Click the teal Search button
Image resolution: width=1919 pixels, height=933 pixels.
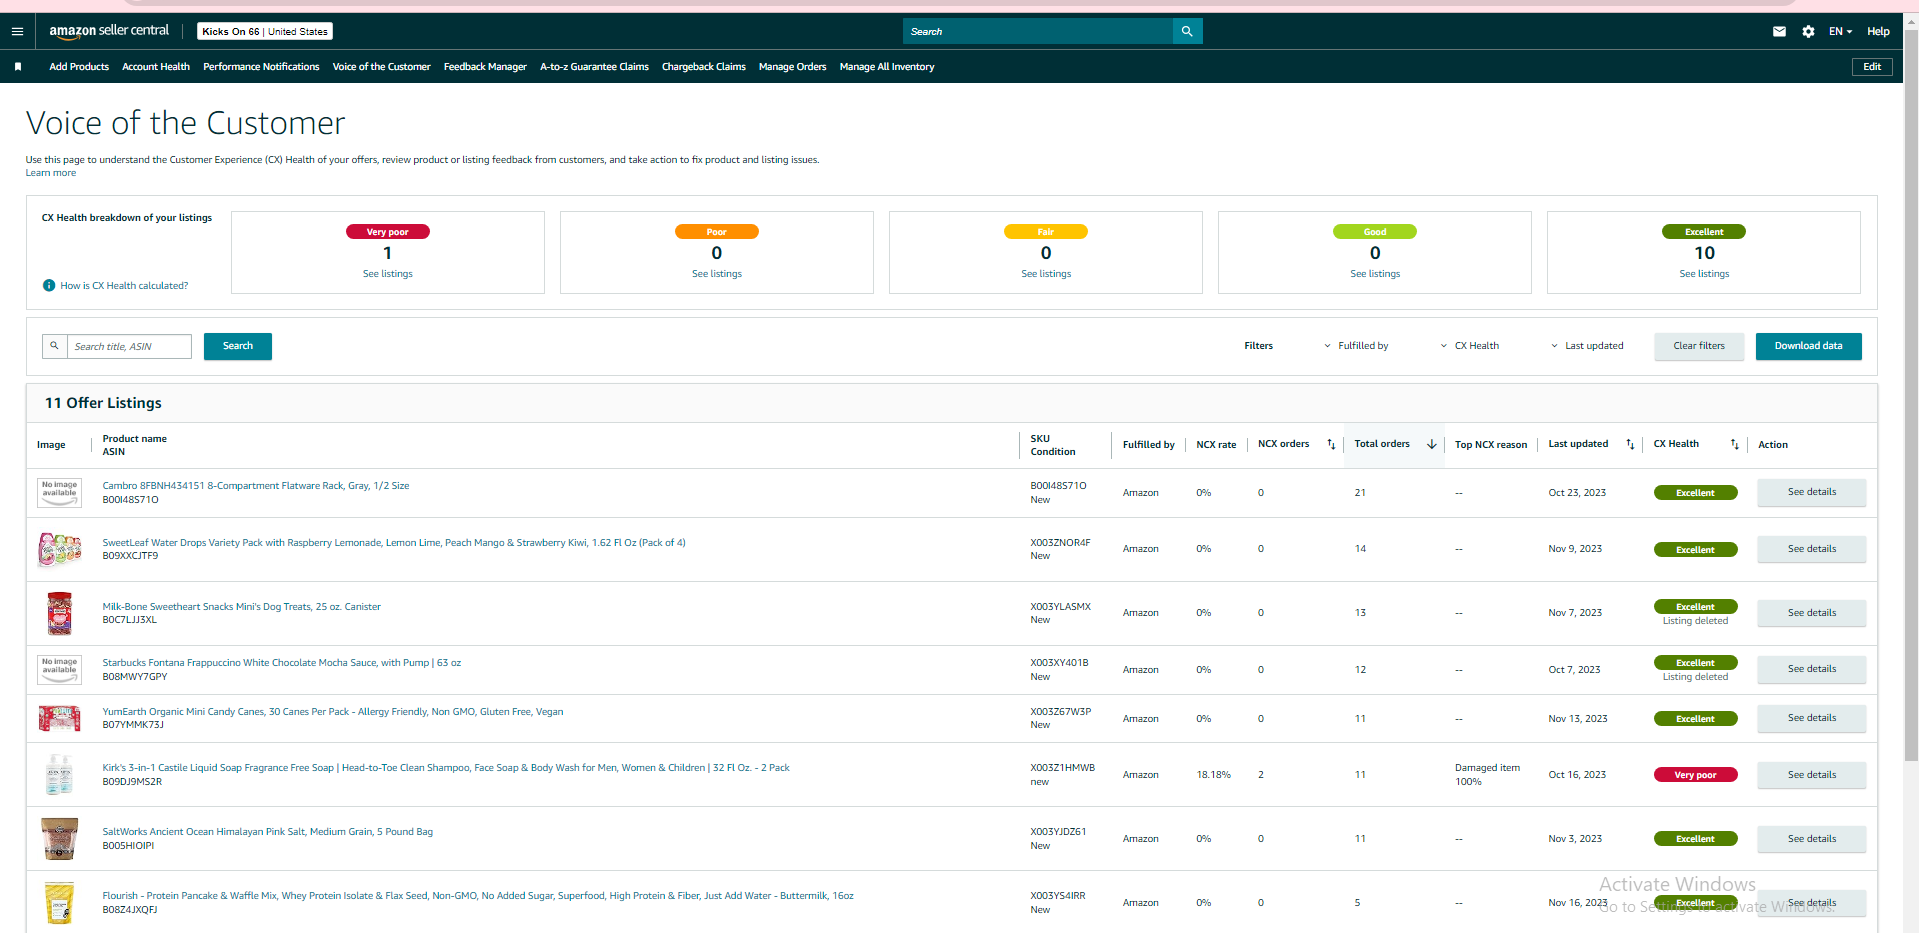coord(238,346)
